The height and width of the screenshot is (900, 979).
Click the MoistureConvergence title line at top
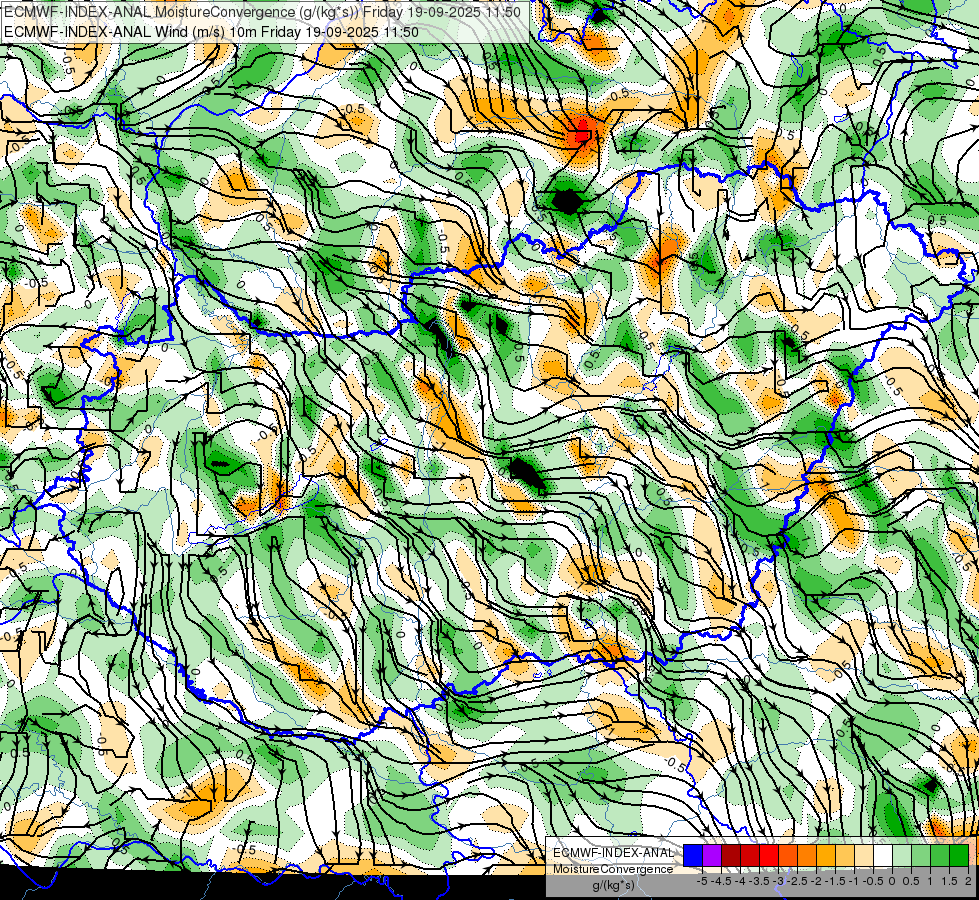pyautogui.click(x=262, y=11)
